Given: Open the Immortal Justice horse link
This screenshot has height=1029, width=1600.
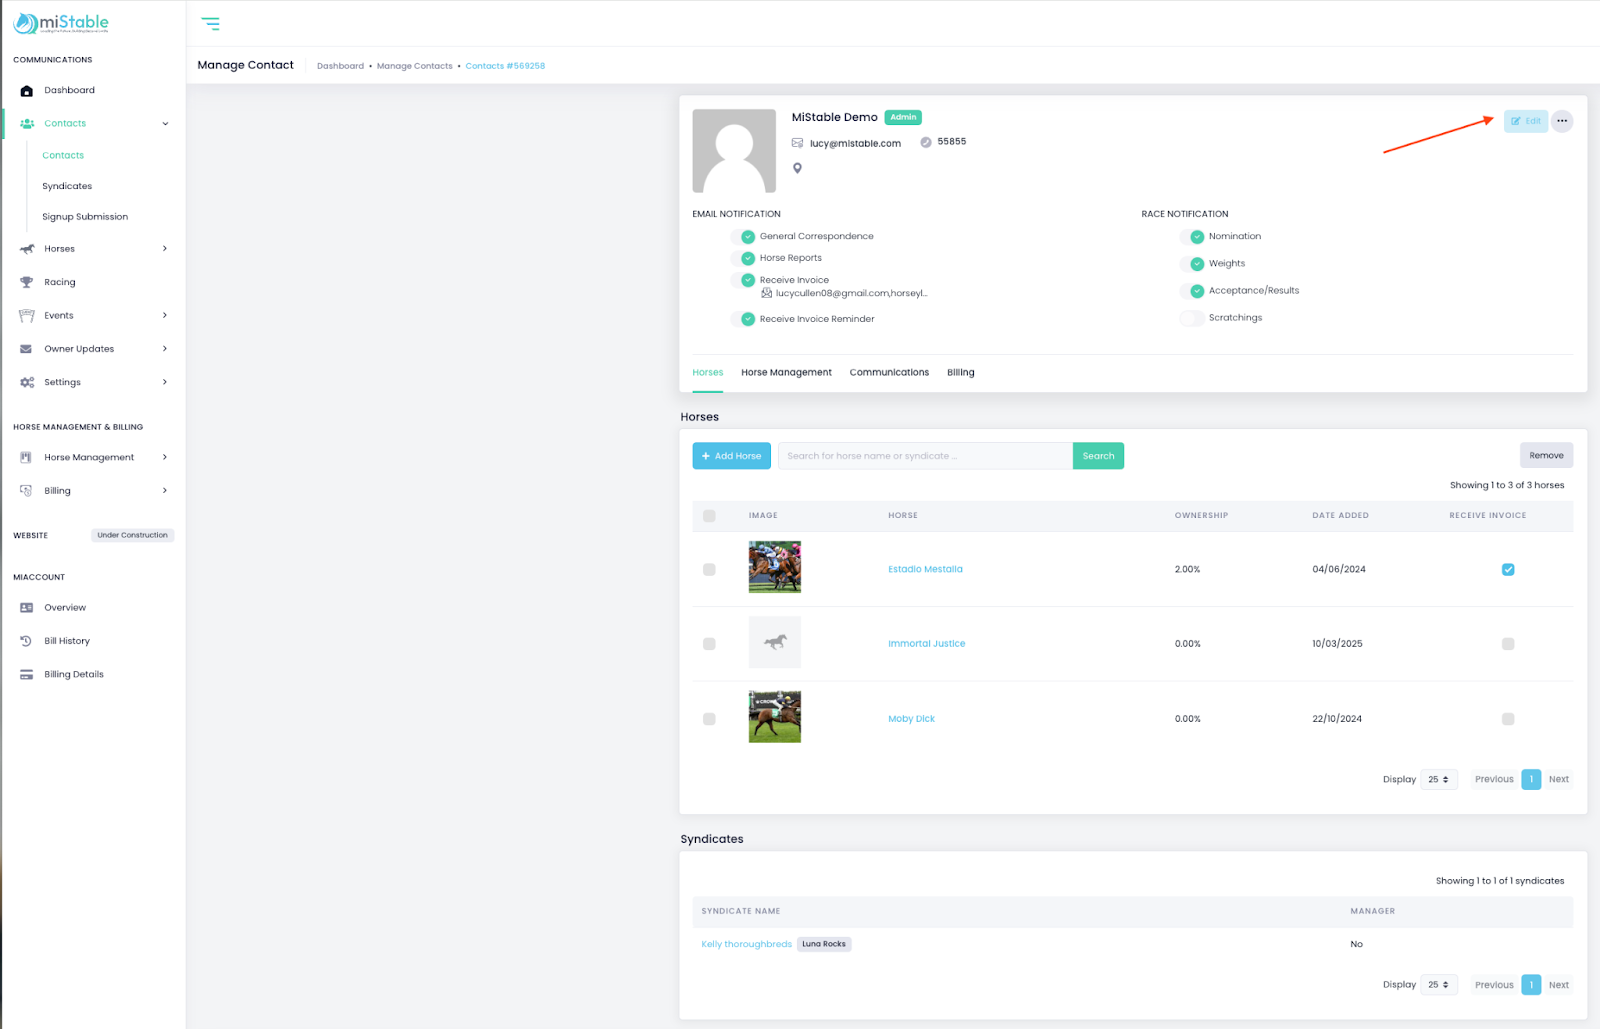Looking at the screenshot, I should coord(926,644).
